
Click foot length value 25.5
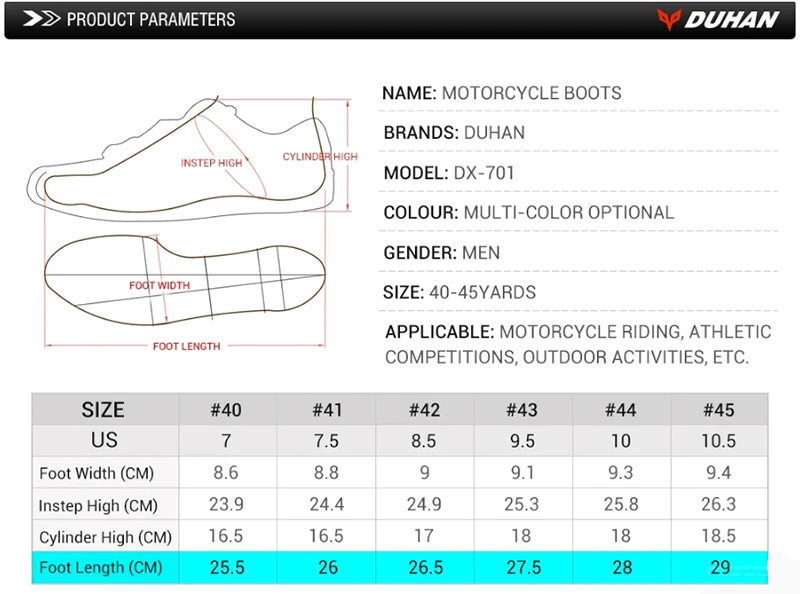(227, 567)
